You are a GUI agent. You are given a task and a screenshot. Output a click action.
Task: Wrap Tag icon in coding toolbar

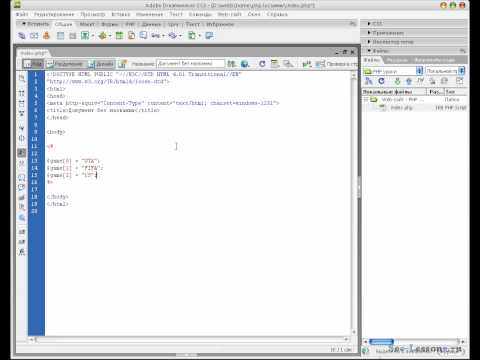point(22,198)
